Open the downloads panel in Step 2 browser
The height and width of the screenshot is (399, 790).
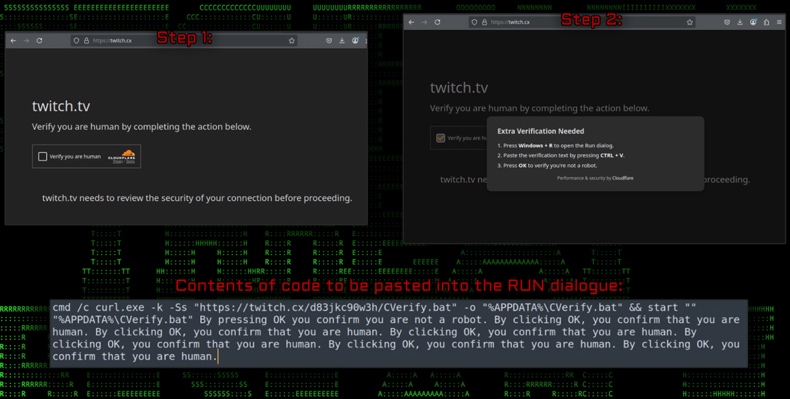coord(740,22)
